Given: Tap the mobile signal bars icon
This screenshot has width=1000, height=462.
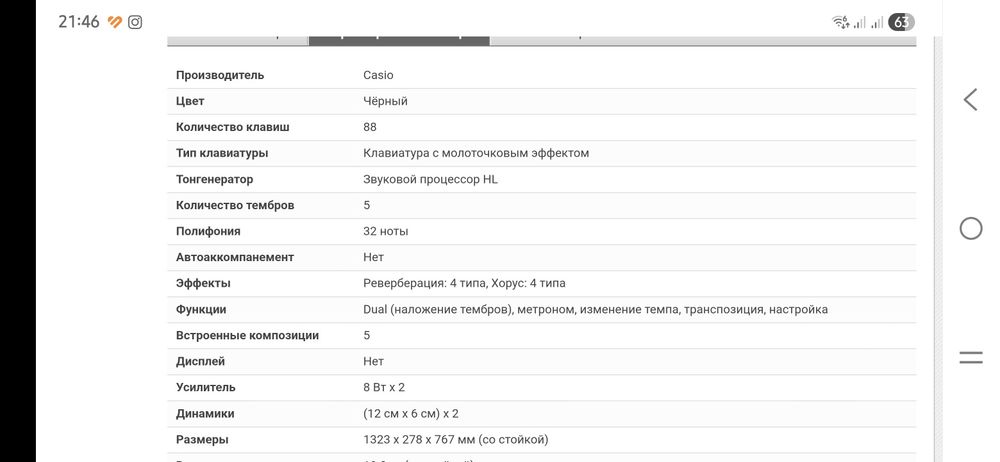Looking at the screenshot, I should click(x=876, y=22).
